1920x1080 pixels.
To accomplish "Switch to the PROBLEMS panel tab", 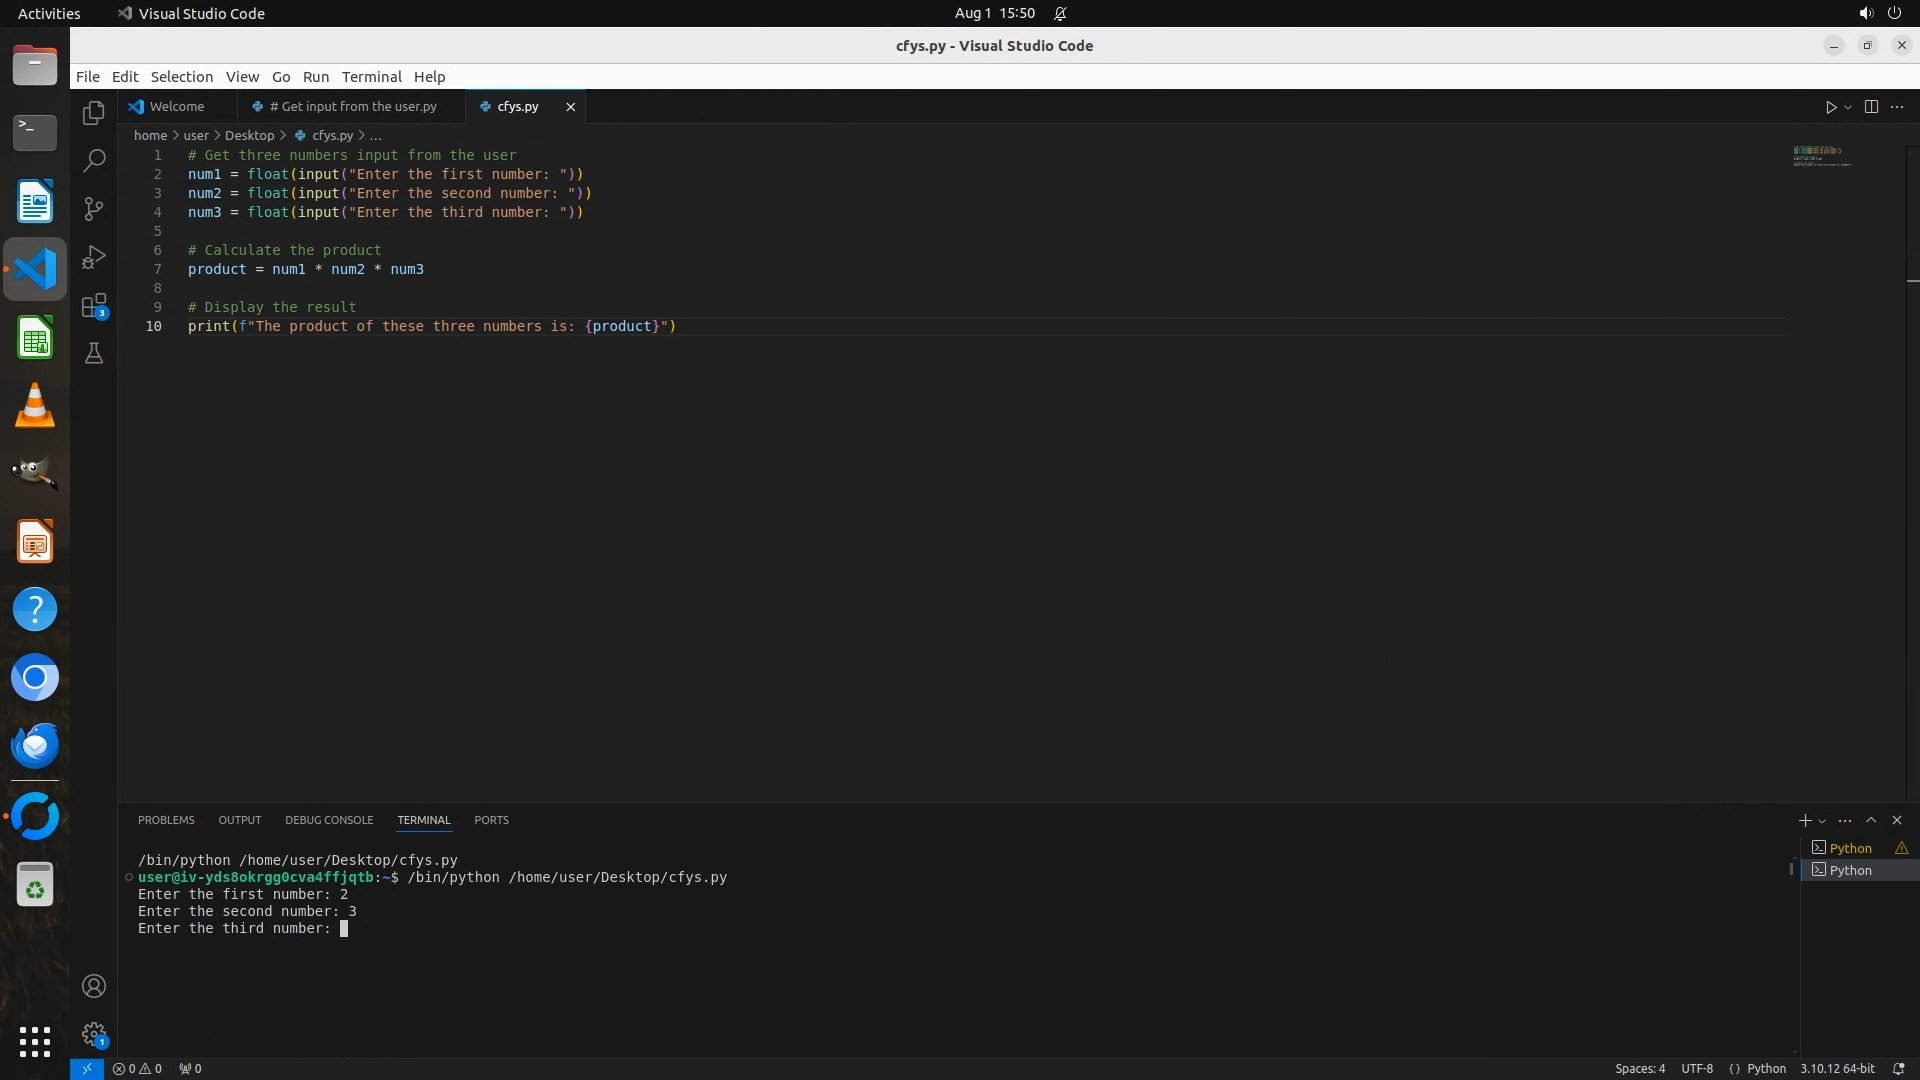I will 166,820.
